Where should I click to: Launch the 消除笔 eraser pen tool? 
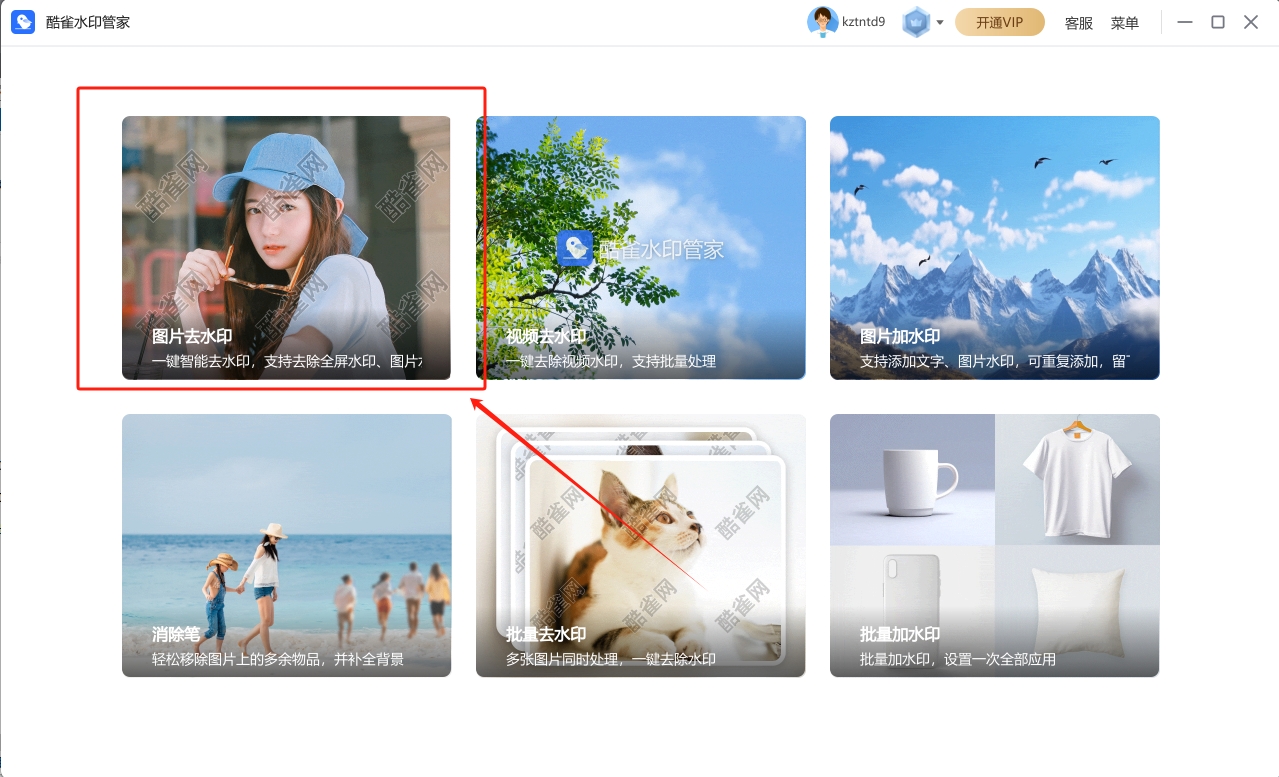coord(286,545)
